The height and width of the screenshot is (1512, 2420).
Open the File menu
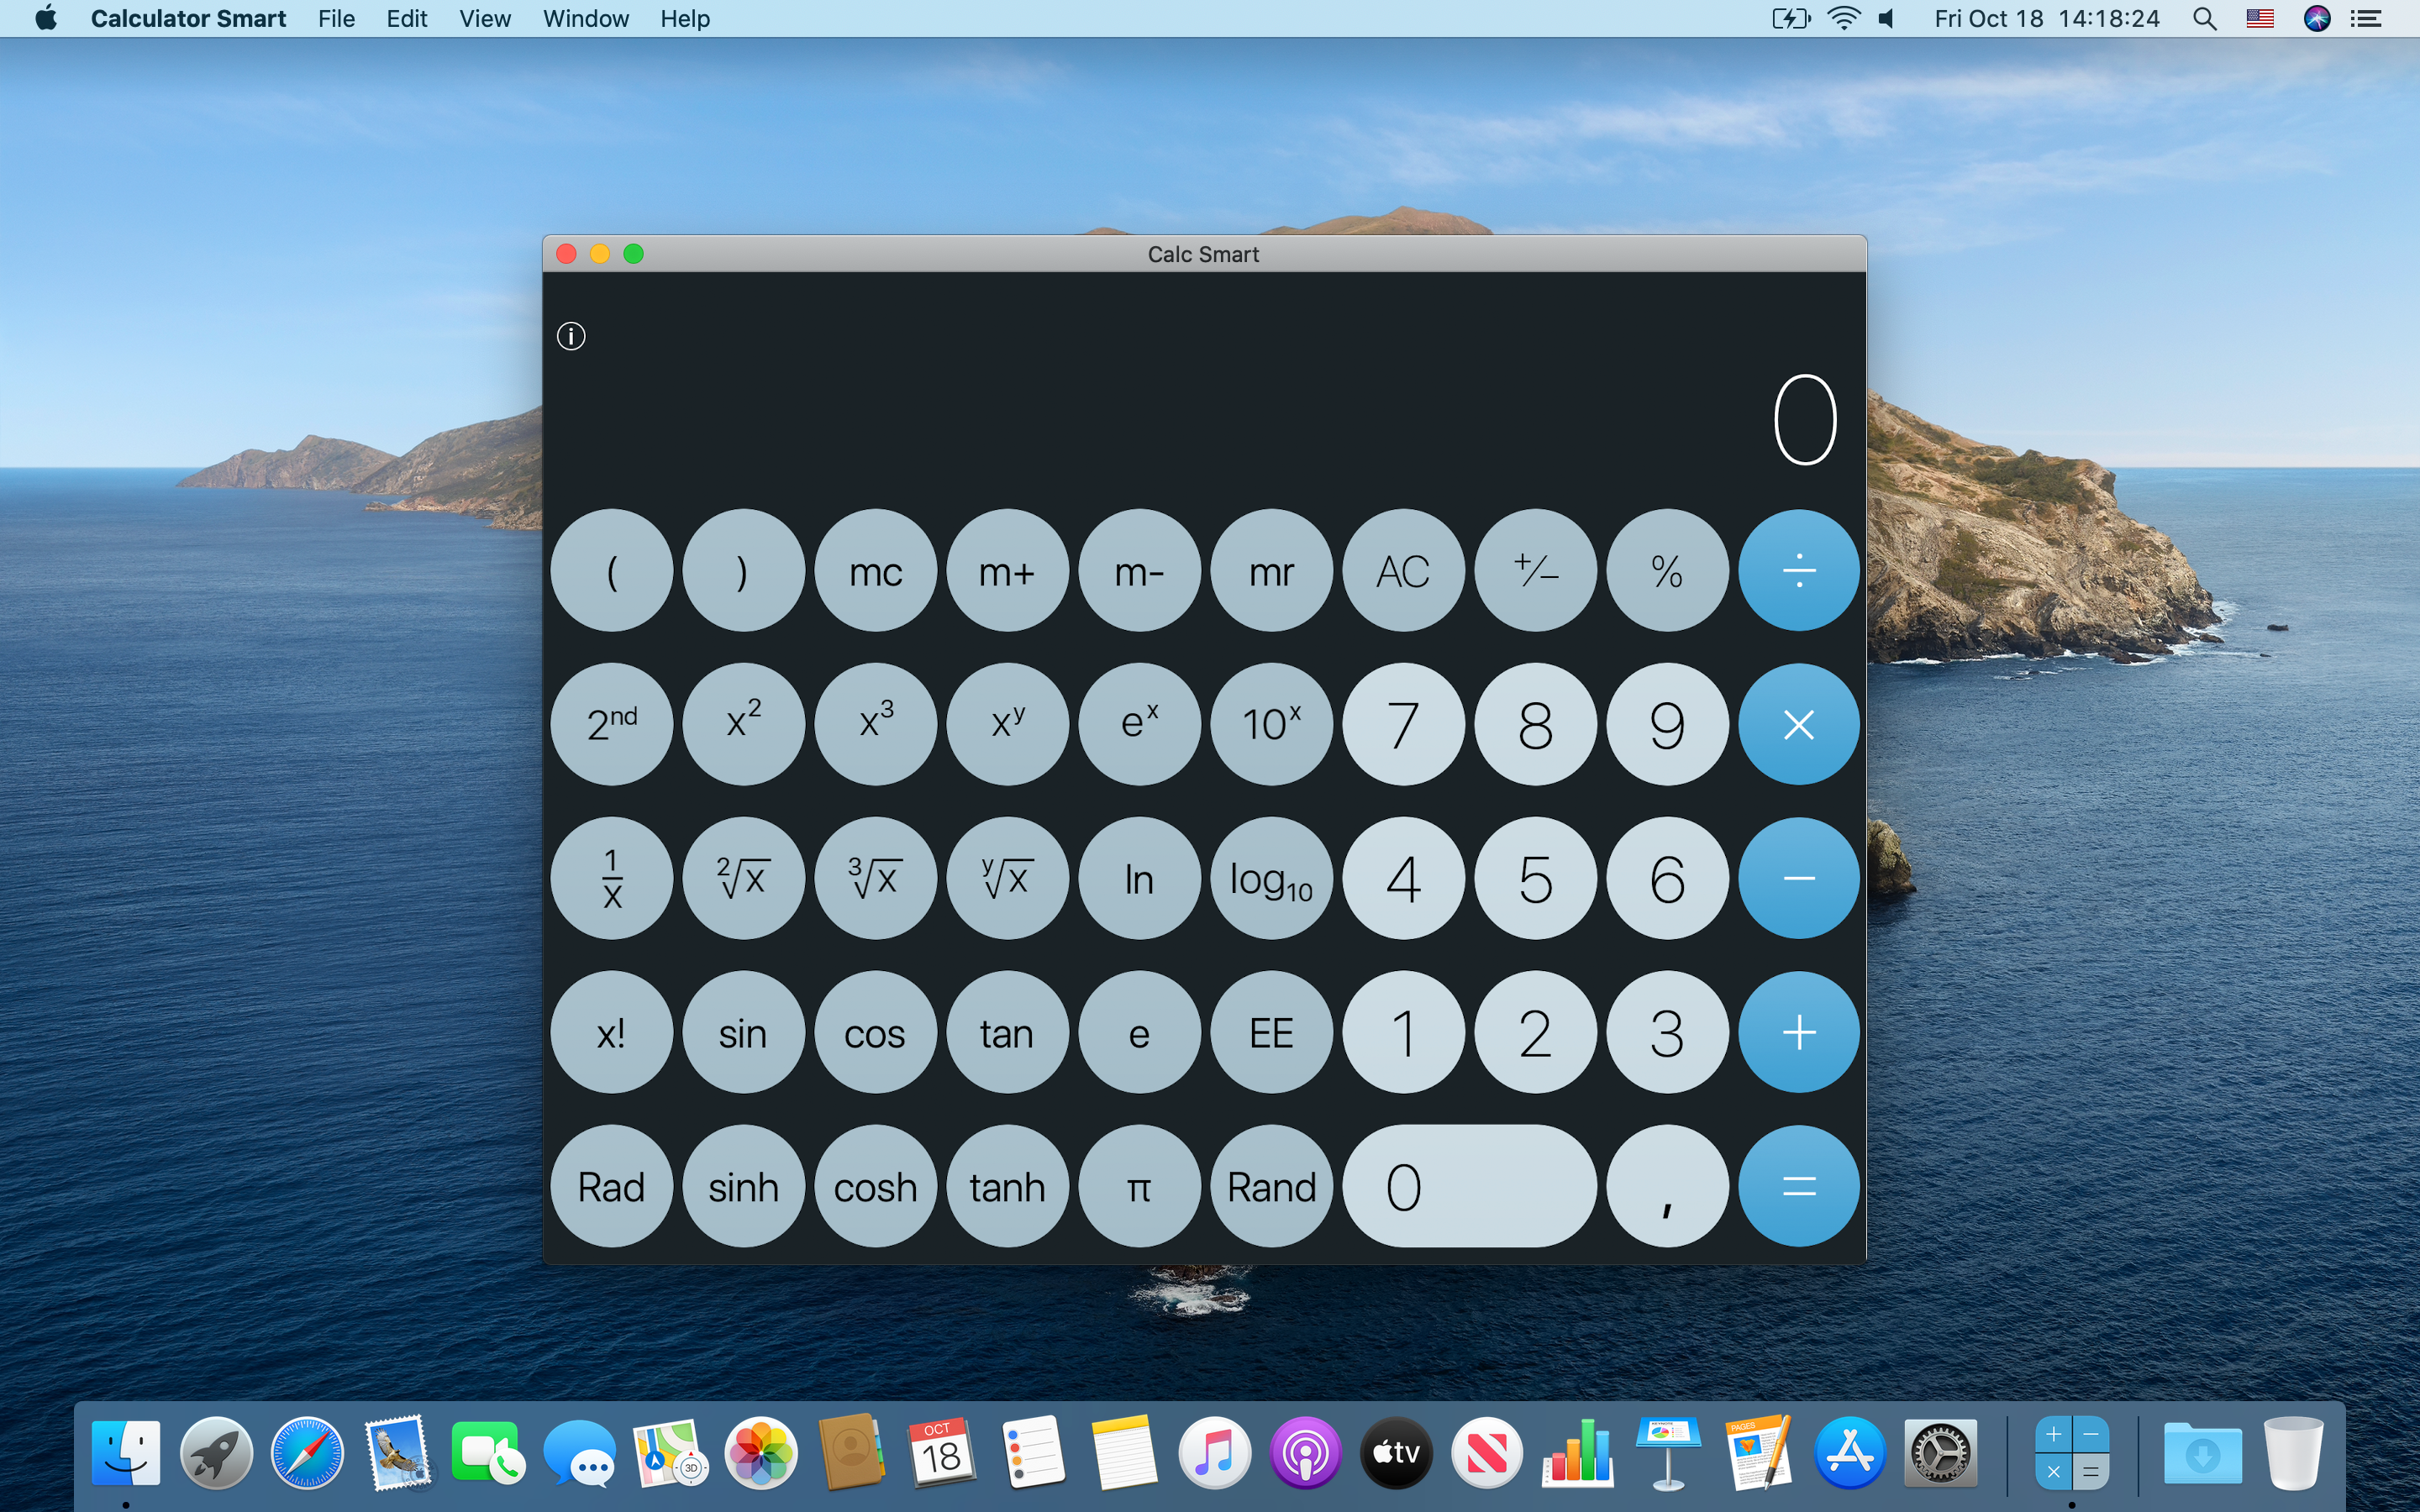(x=336, y=19)
